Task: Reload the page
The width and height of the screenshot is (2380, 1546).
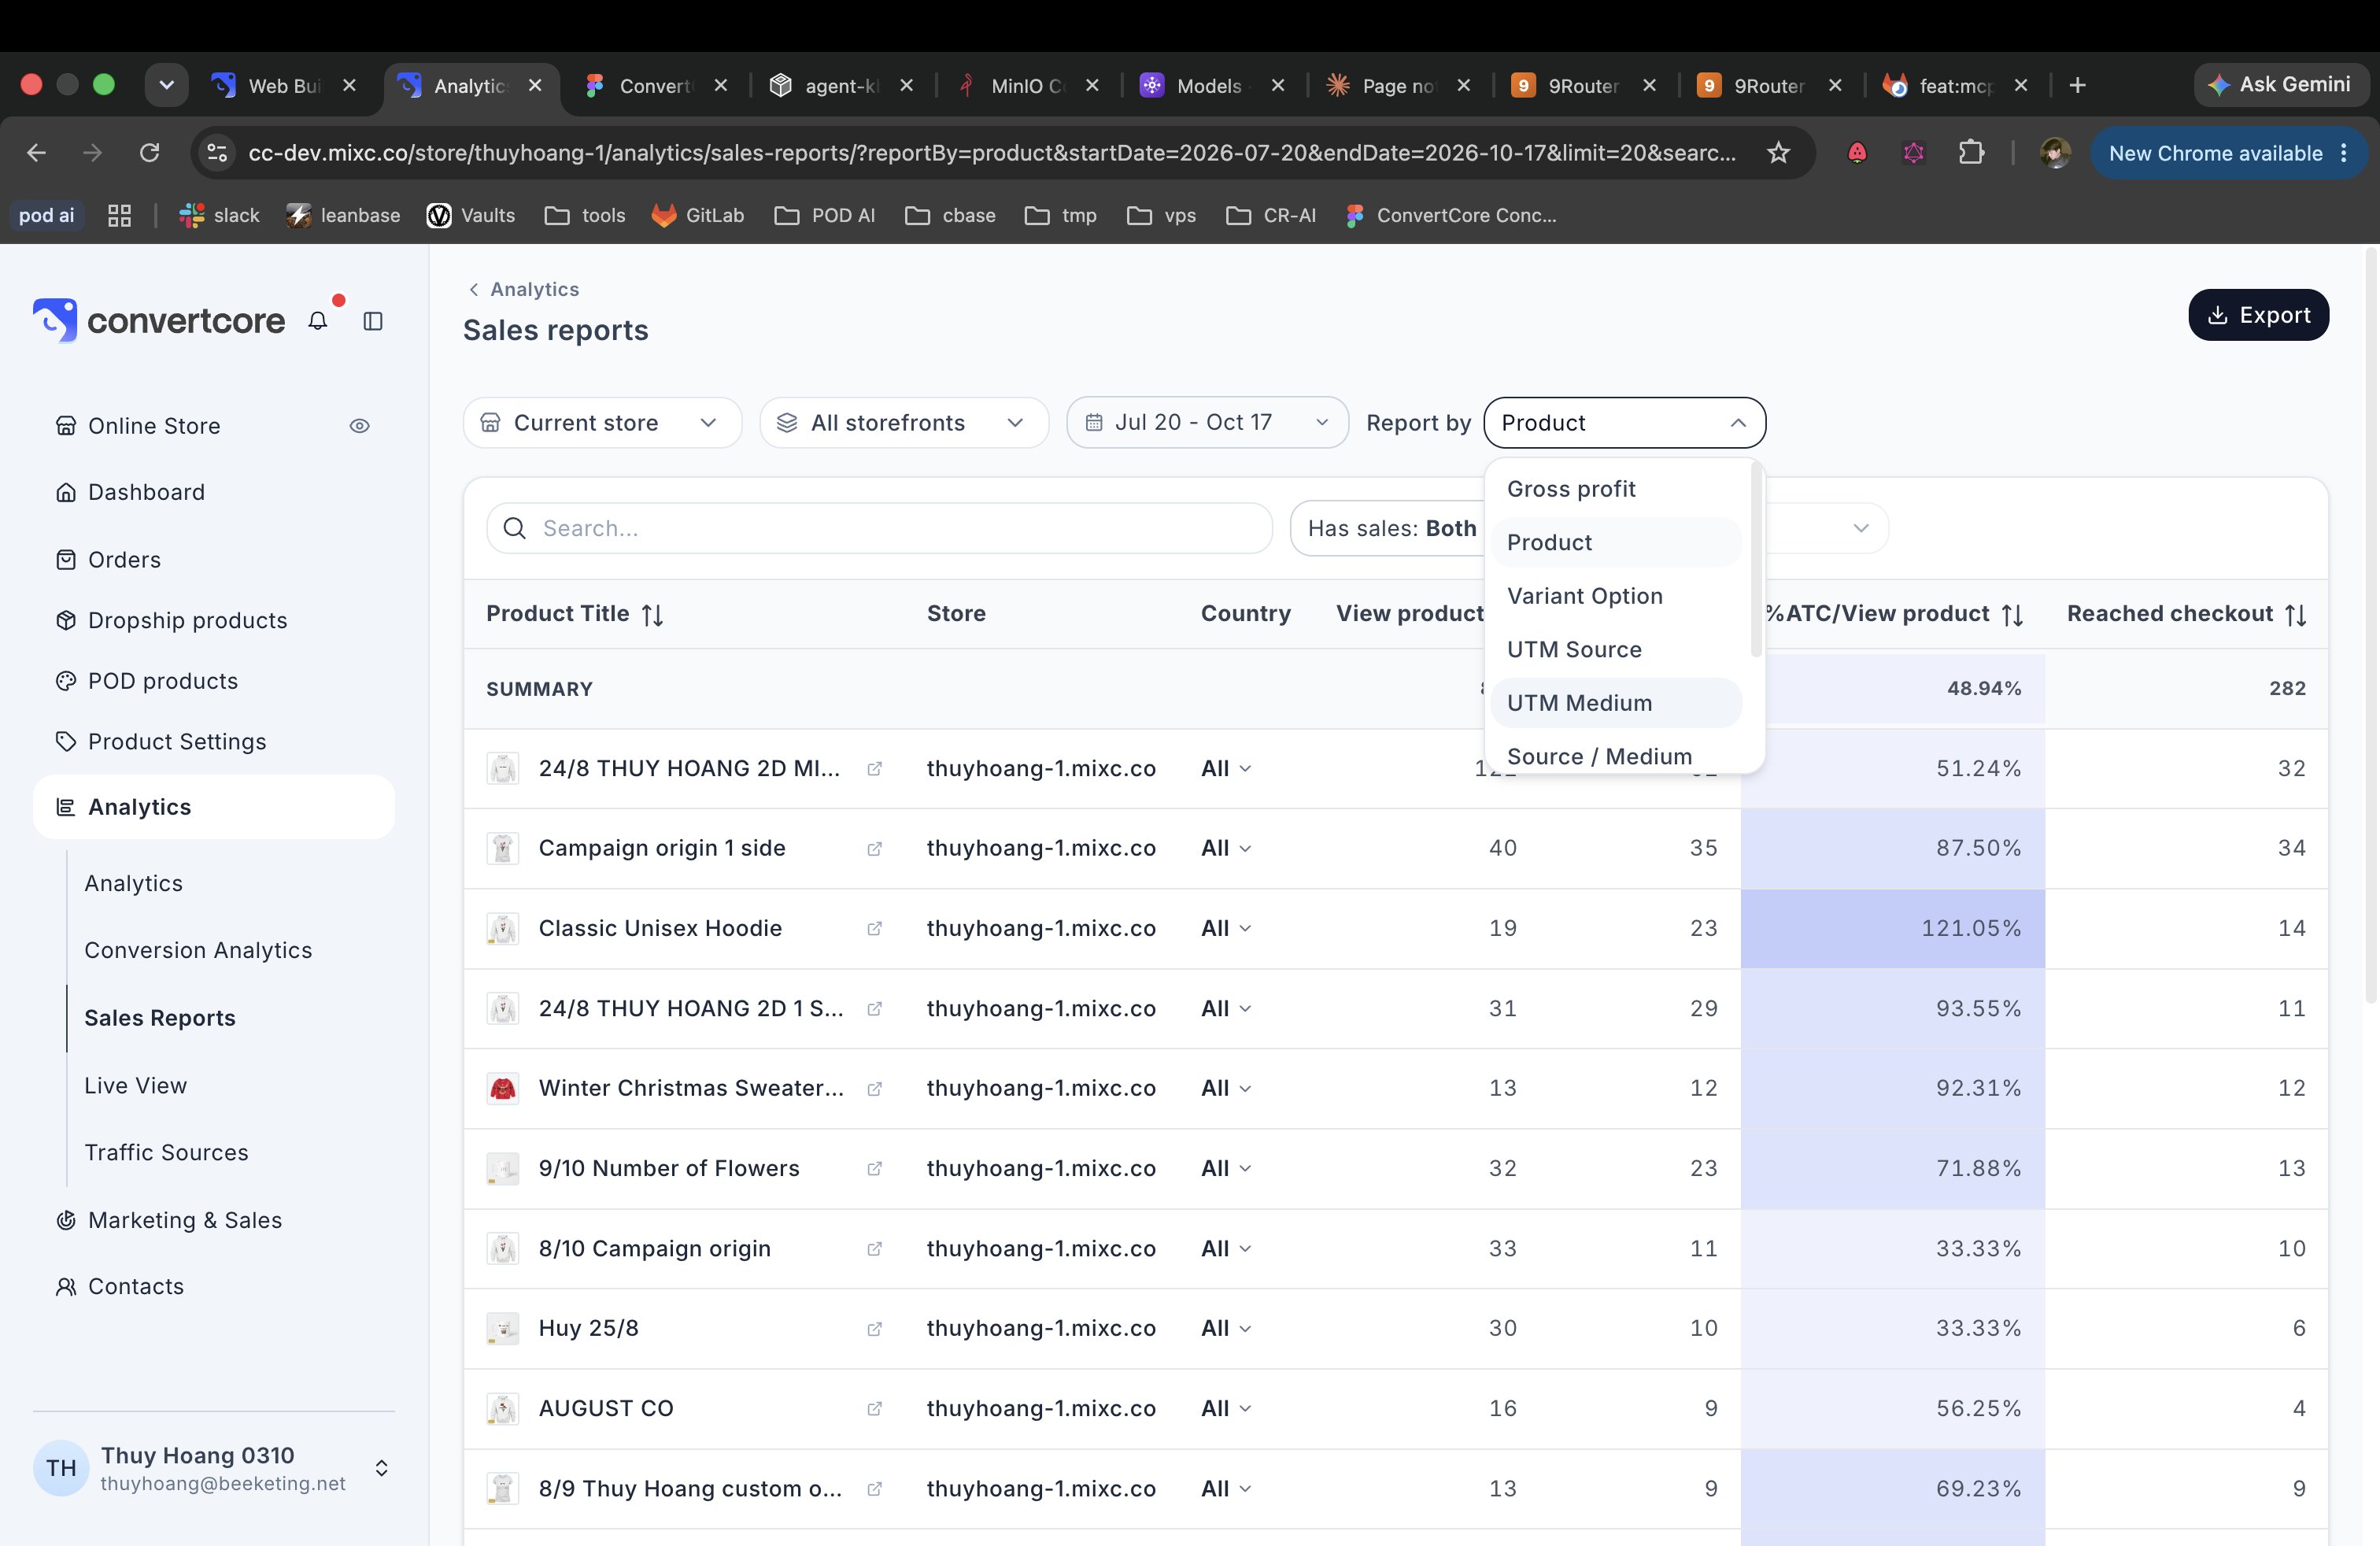Action: click(x=149, y=153)
